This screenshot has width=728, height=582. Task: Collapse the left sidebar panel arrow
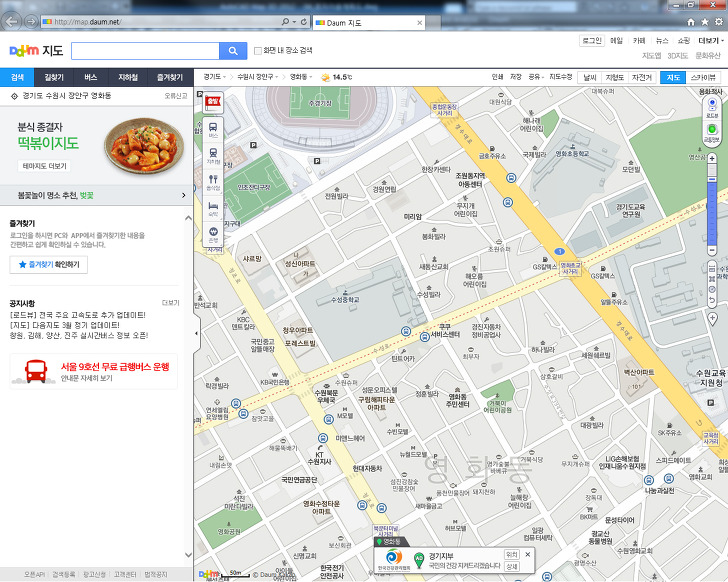[x=196, y=333]
